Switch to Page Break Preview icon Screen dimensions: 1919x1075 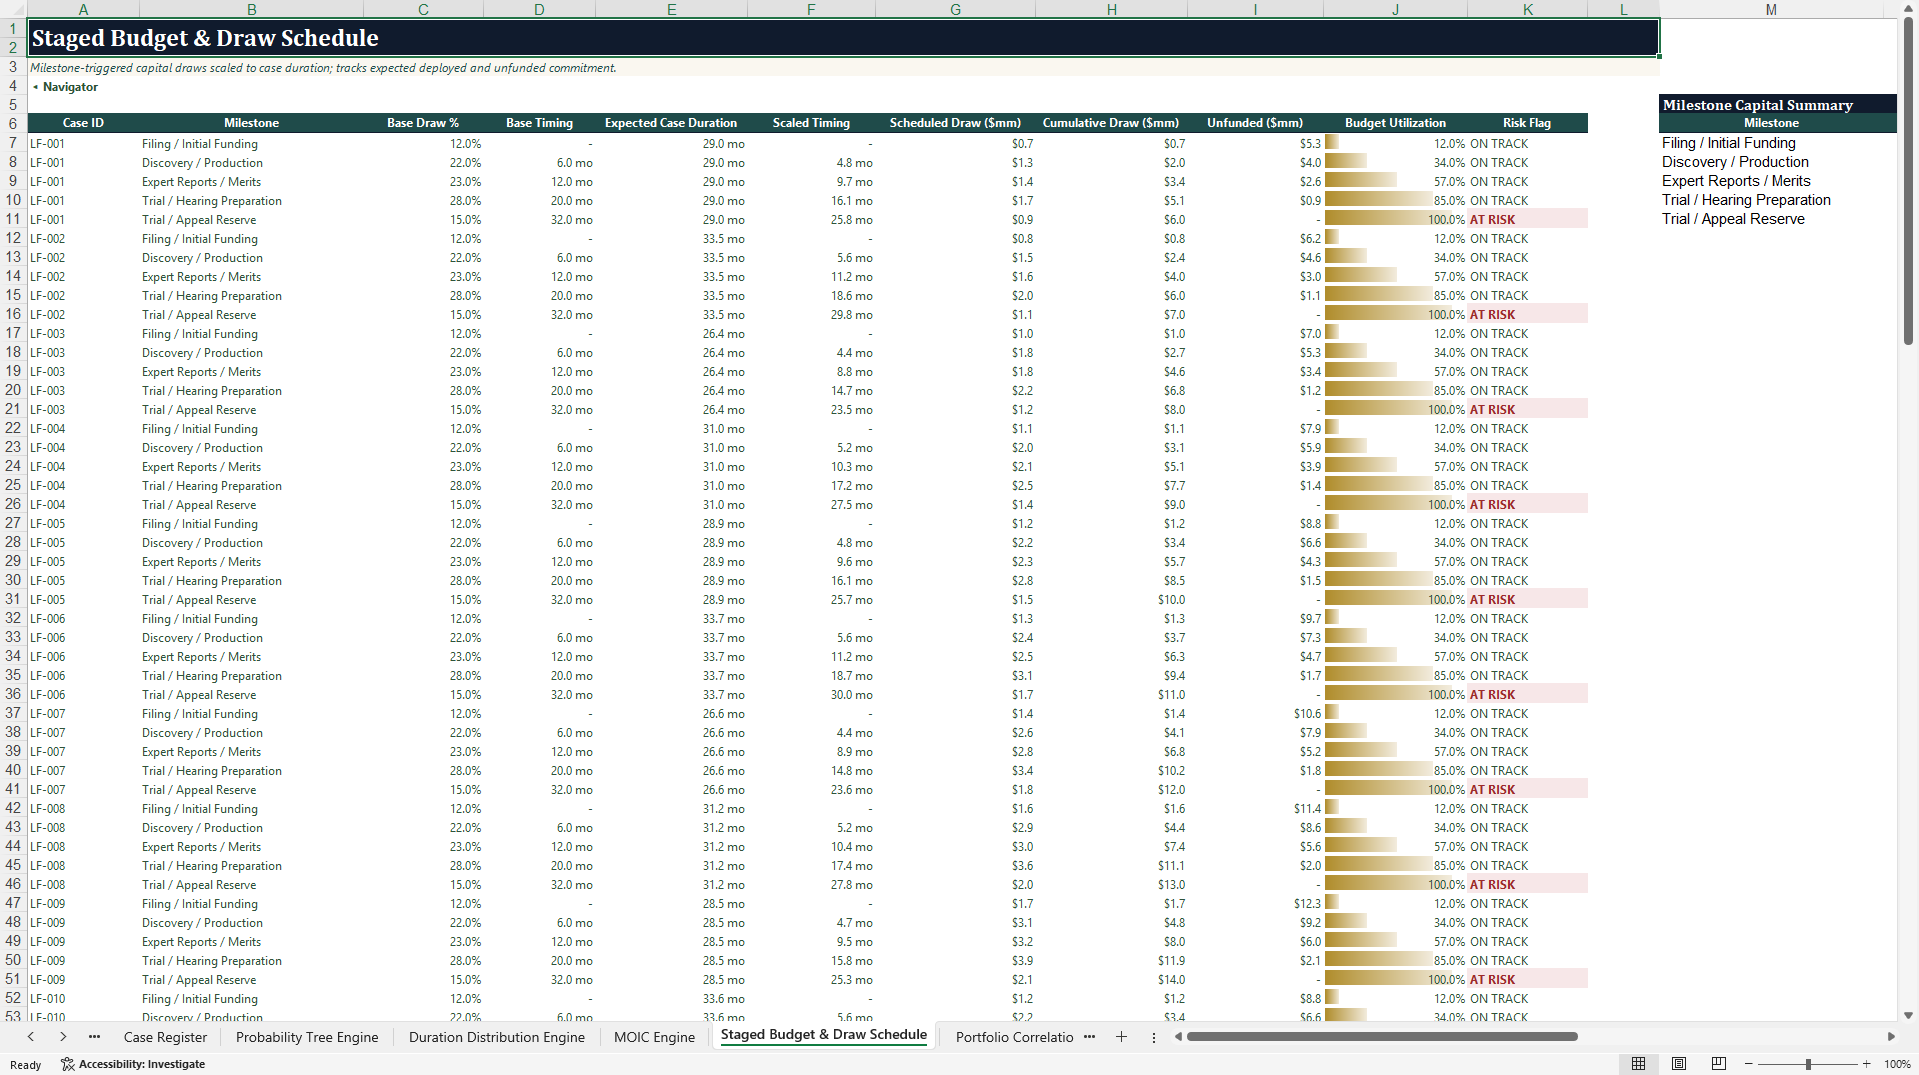click(x=1719, y=1064)
